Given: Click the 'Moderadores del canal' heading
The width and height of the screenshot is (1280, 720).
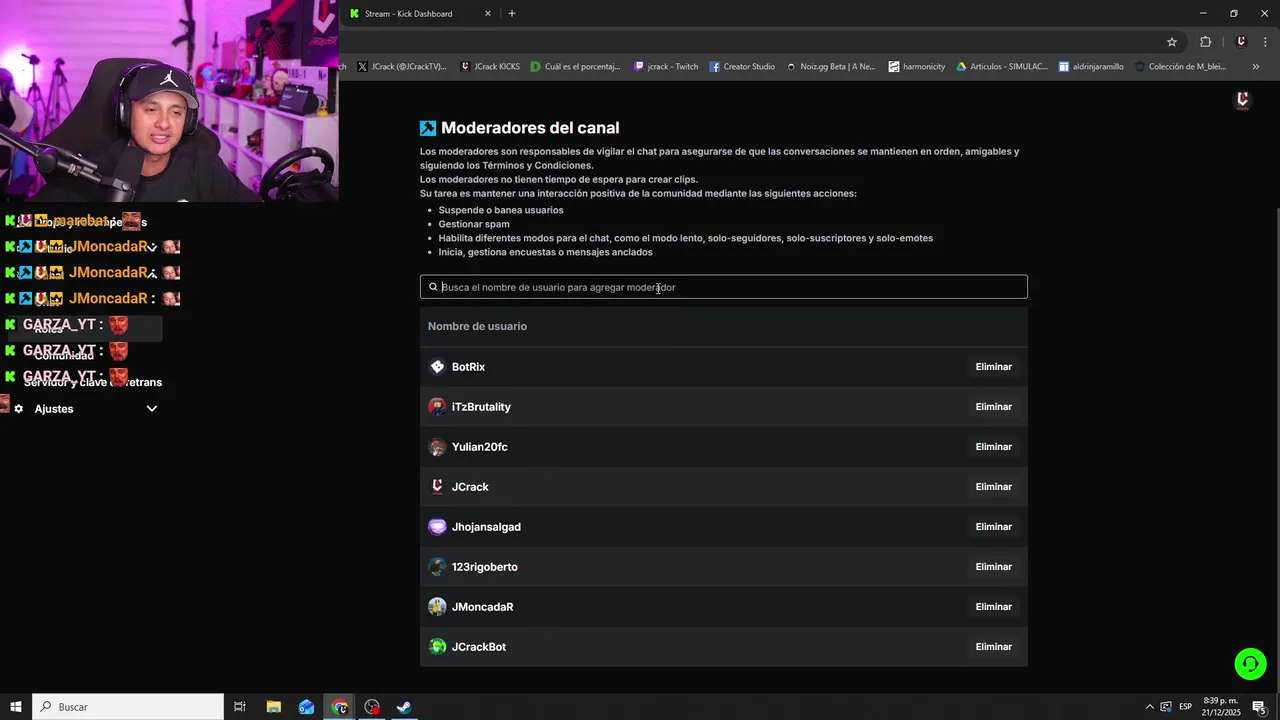Looking at the screenshot, I should pos(530,128).
